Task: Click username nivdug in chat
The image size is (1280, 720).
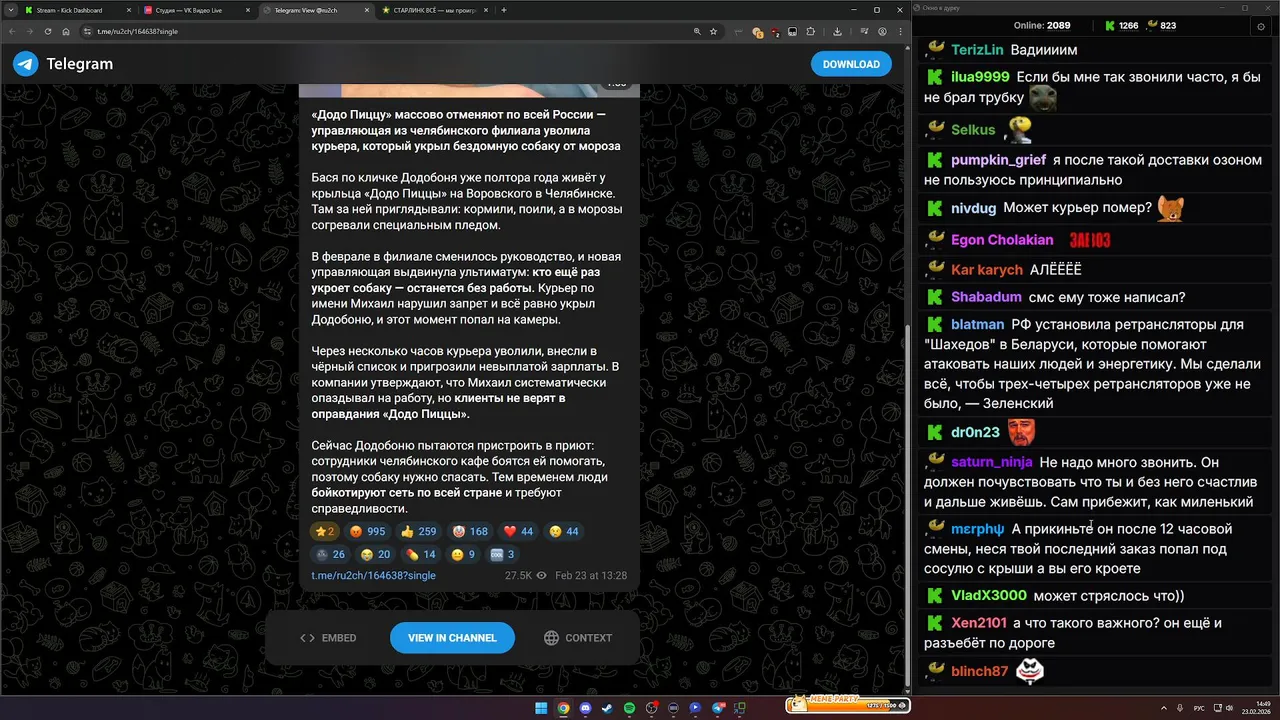Action: 974,208
